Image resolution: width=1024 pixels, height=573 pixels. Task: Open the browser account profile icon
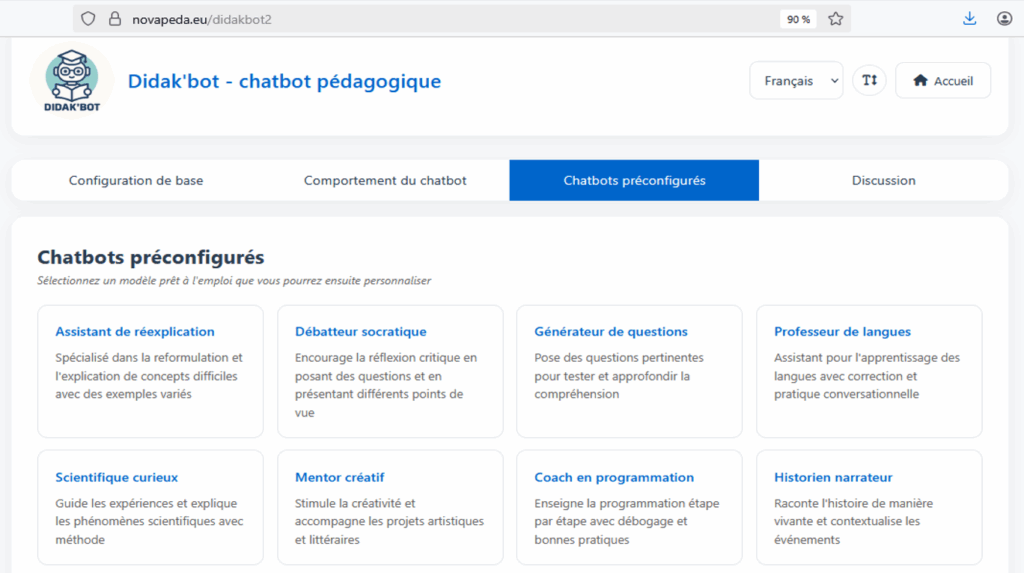click(x=1004, y=19)
